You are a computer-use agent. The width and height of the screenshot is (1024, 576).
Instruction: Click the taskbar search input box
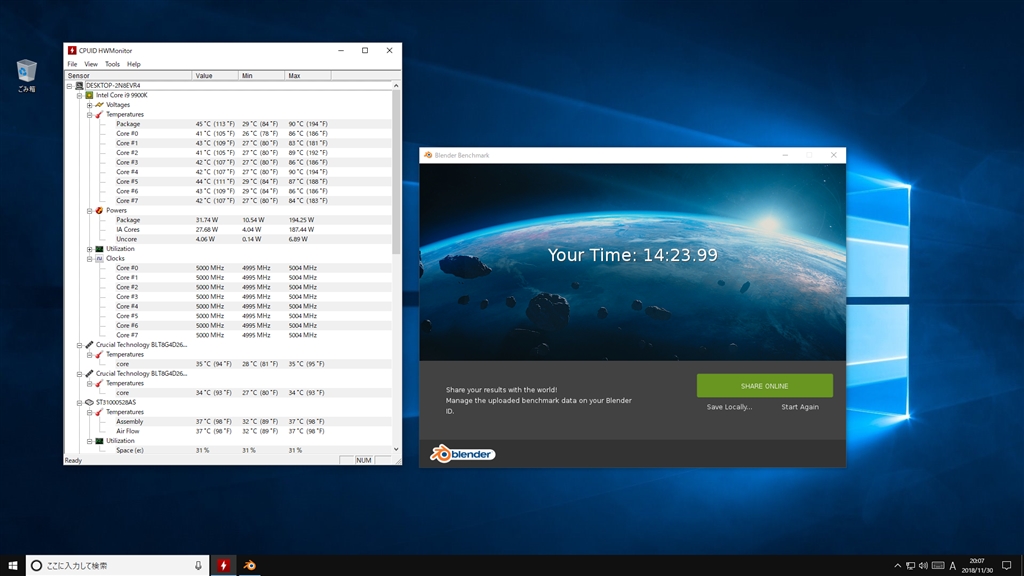tap(118, 566)
